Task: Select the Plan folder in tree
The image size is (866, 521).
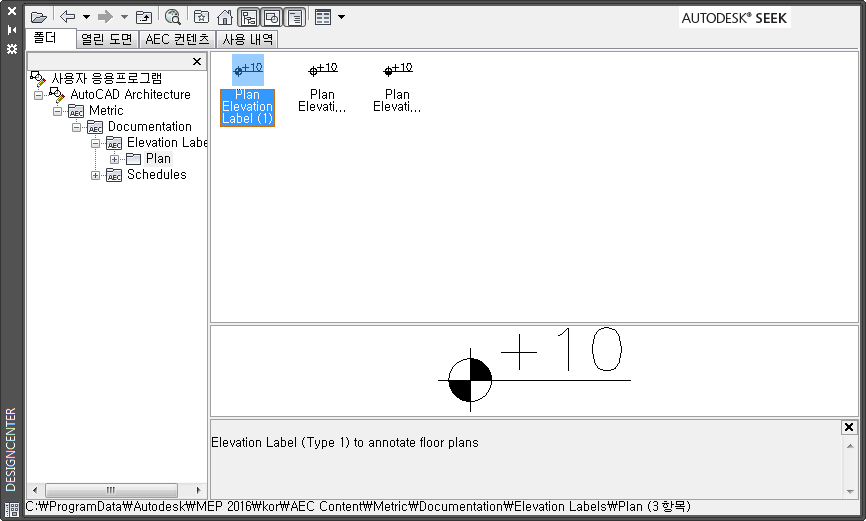Action: coord(158,159)
